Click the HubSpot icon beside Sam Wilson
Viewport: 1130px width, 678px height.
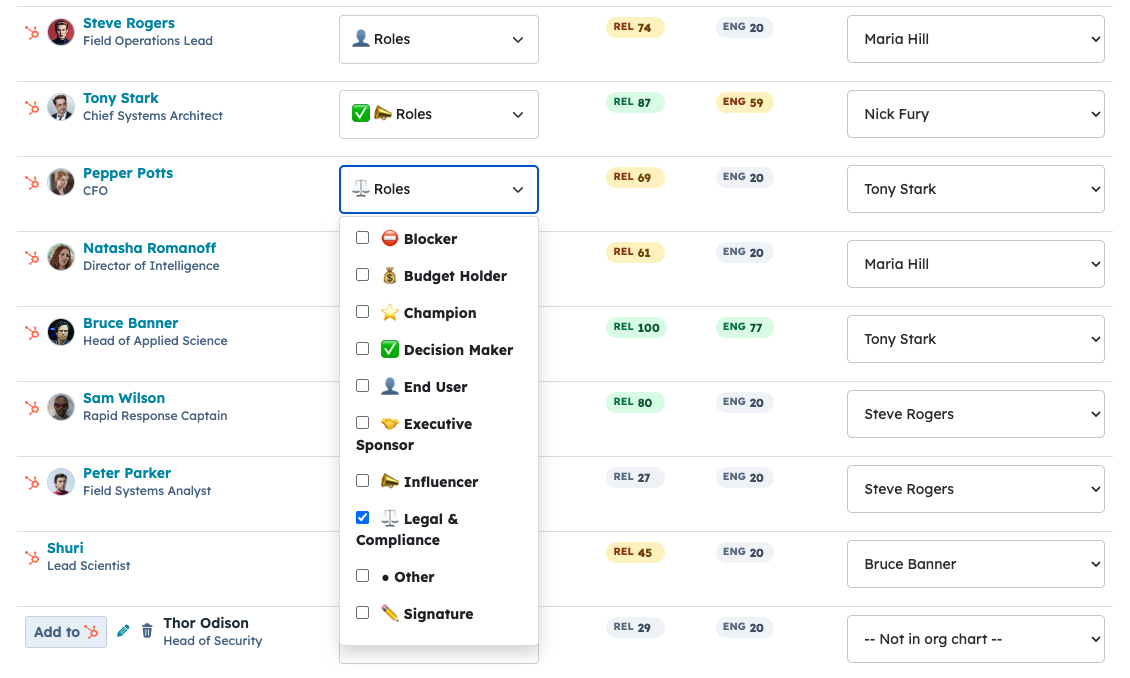pyautogui.click(x=32, y=407)
